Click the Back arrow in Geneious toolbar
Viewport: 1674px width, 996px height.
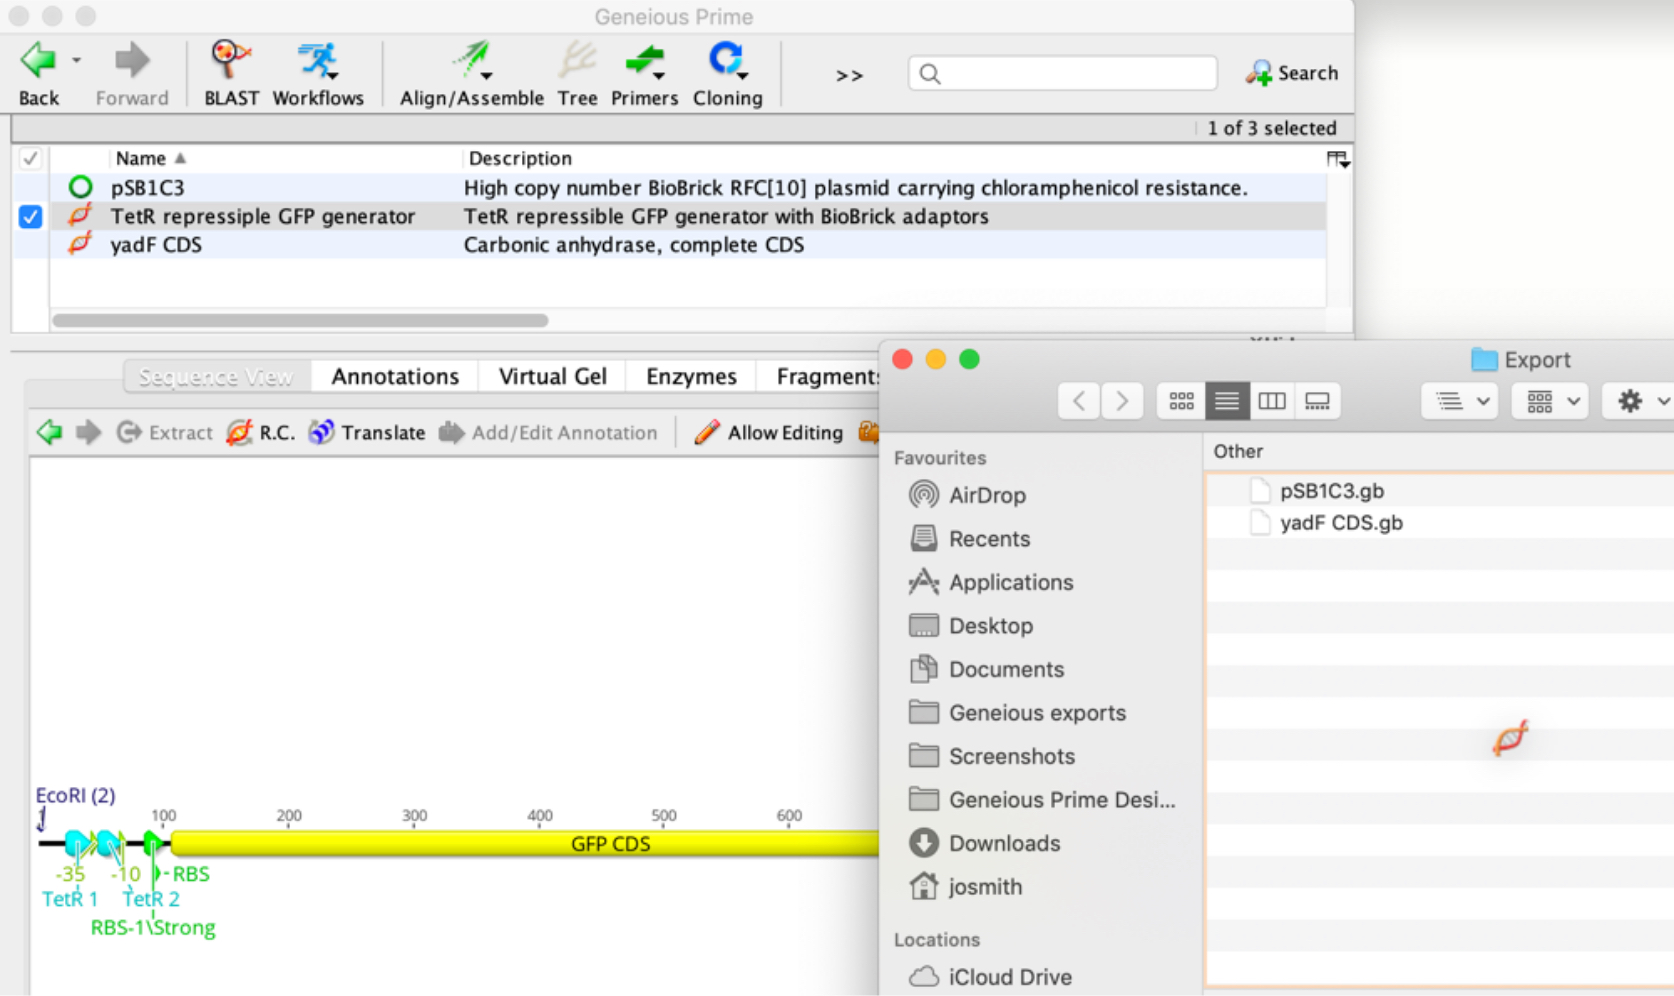coord(38,60)
